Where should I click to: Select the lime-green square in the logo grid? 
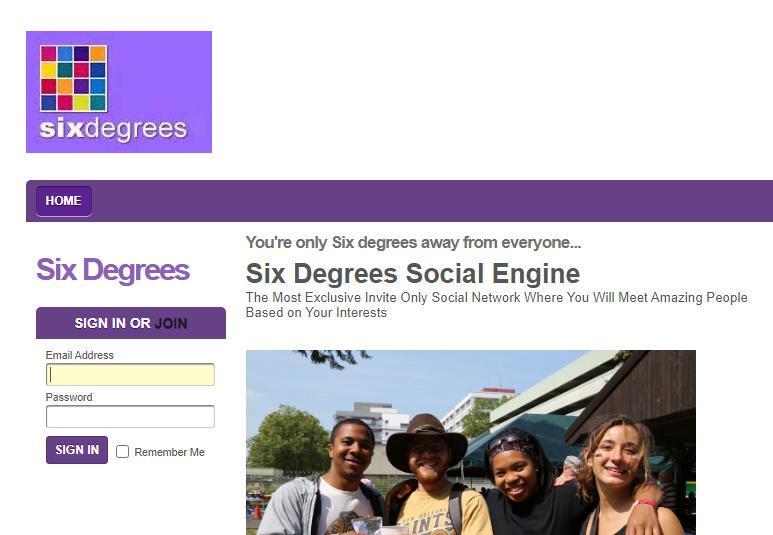click(x=81, y=103)
